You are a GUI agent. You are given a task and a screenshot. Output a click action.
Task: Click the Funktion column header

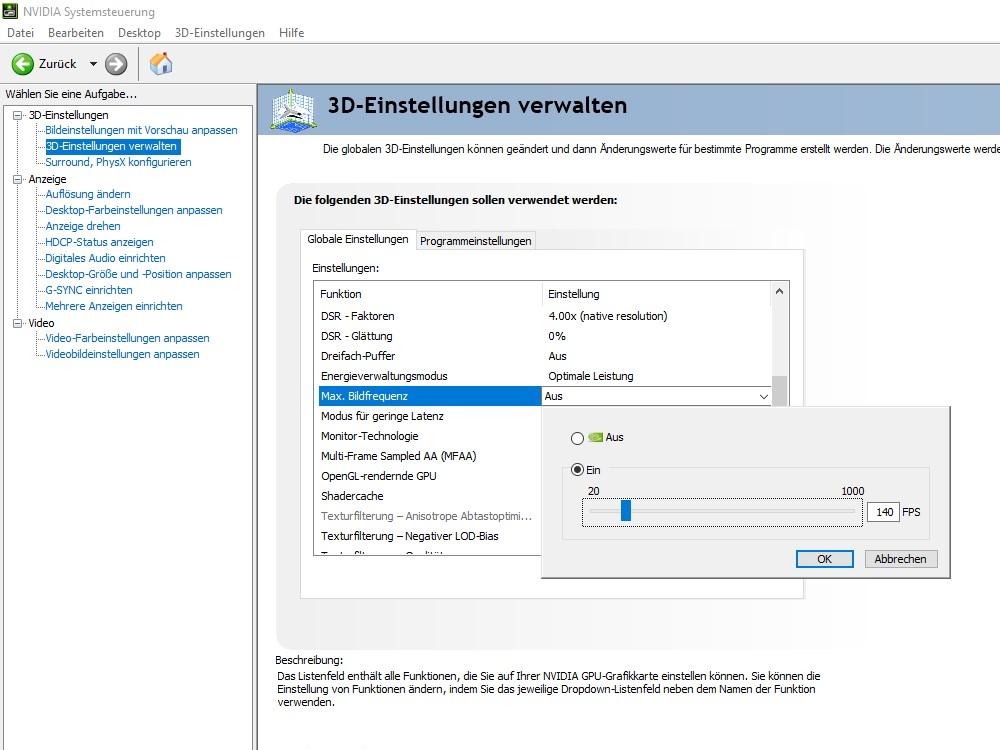tap(428, 294)
